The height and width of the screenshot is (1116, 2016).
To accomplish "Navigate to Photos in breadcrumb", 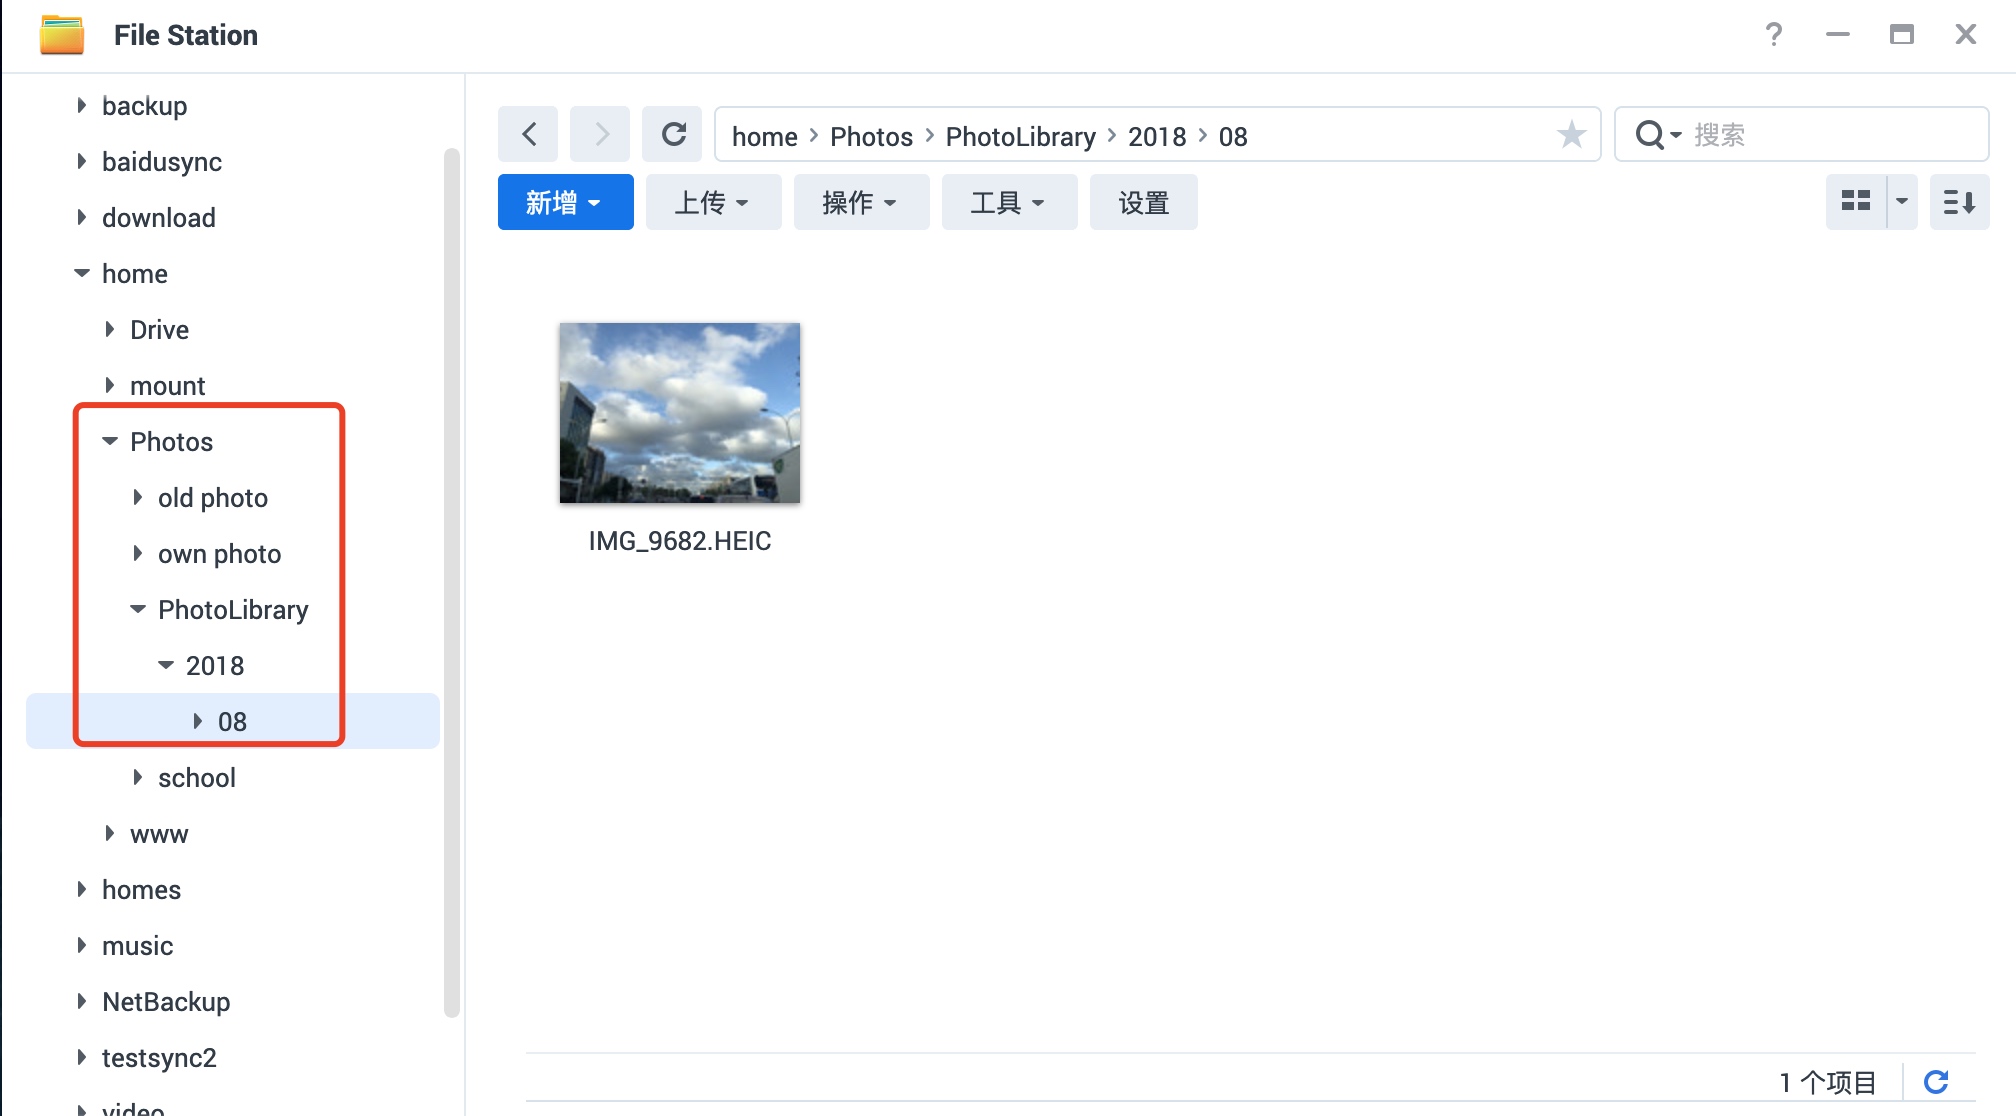I will (x=871, y=136).
